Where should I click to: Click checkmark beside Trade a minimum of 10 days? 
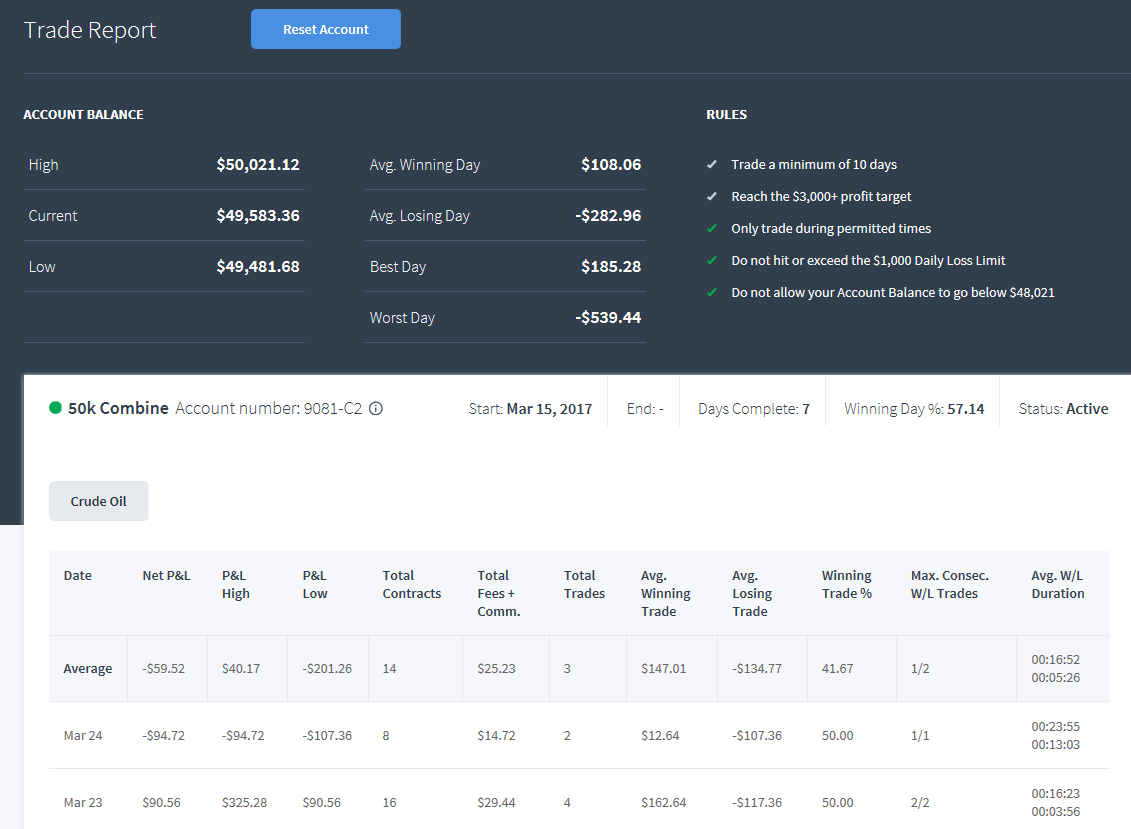tap(711, 165)
